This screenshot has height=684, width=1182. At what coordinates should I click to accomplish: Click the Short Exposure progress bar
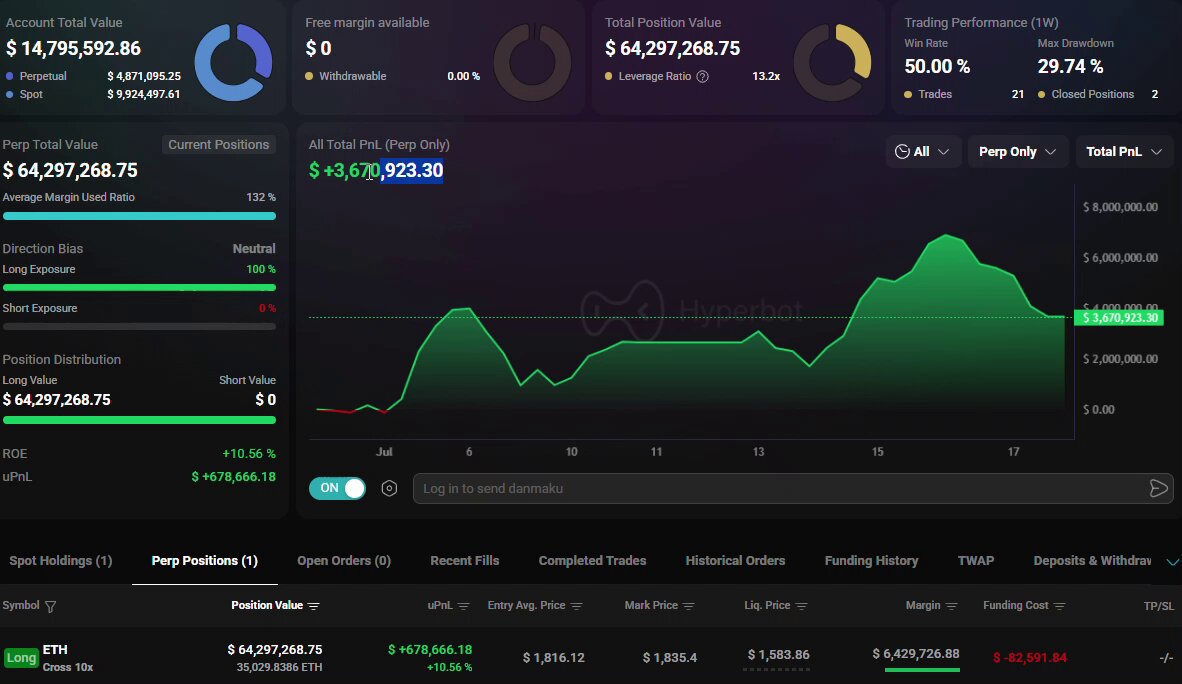pos(139,327)
